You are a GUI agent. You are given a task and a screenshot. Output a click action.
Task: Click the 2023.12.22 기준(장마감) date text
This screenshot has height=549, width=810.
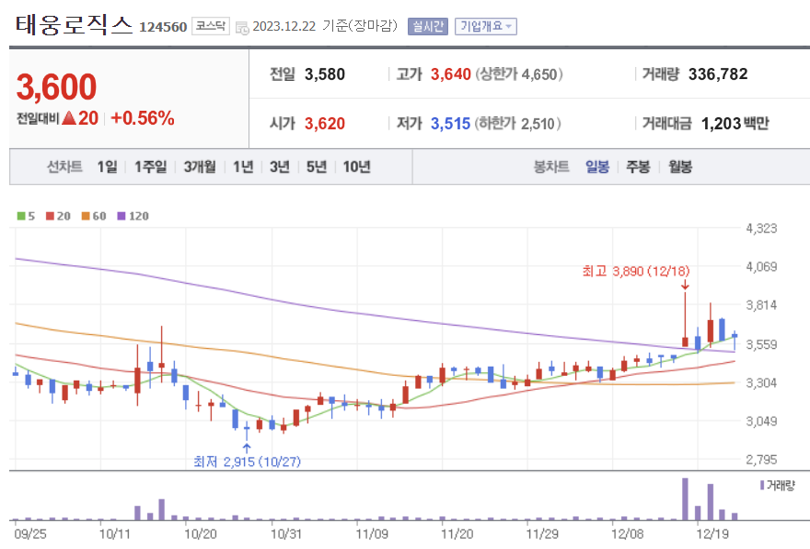click(x=325, y=26)
